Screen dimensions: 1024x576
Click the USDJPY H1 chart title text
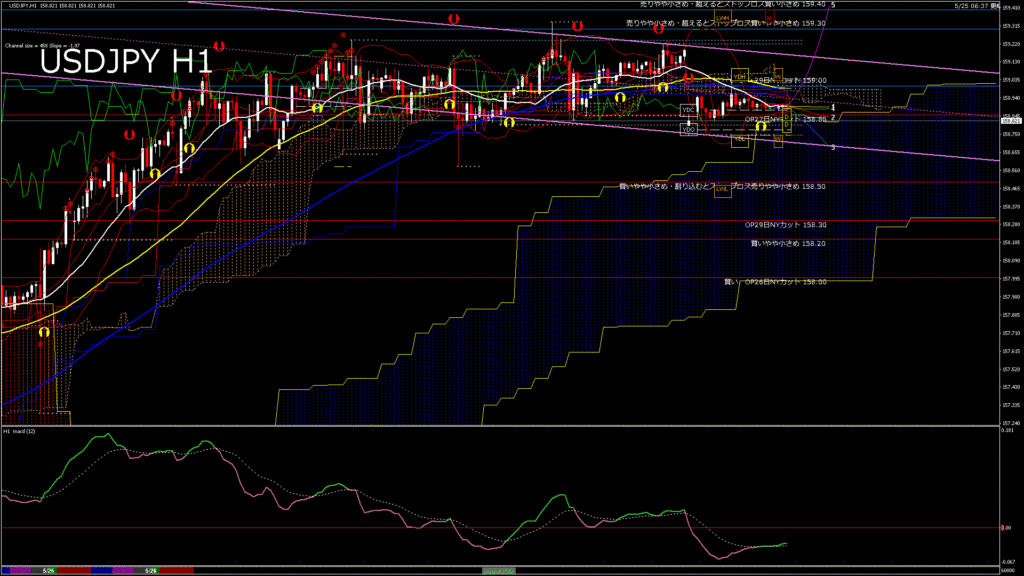(x=126, y=62)
